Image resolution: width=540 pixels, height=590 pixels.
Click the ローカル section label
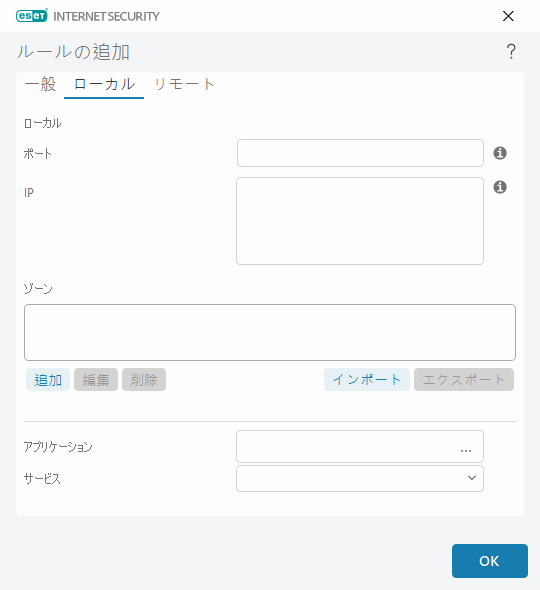[x=43, y=123]
